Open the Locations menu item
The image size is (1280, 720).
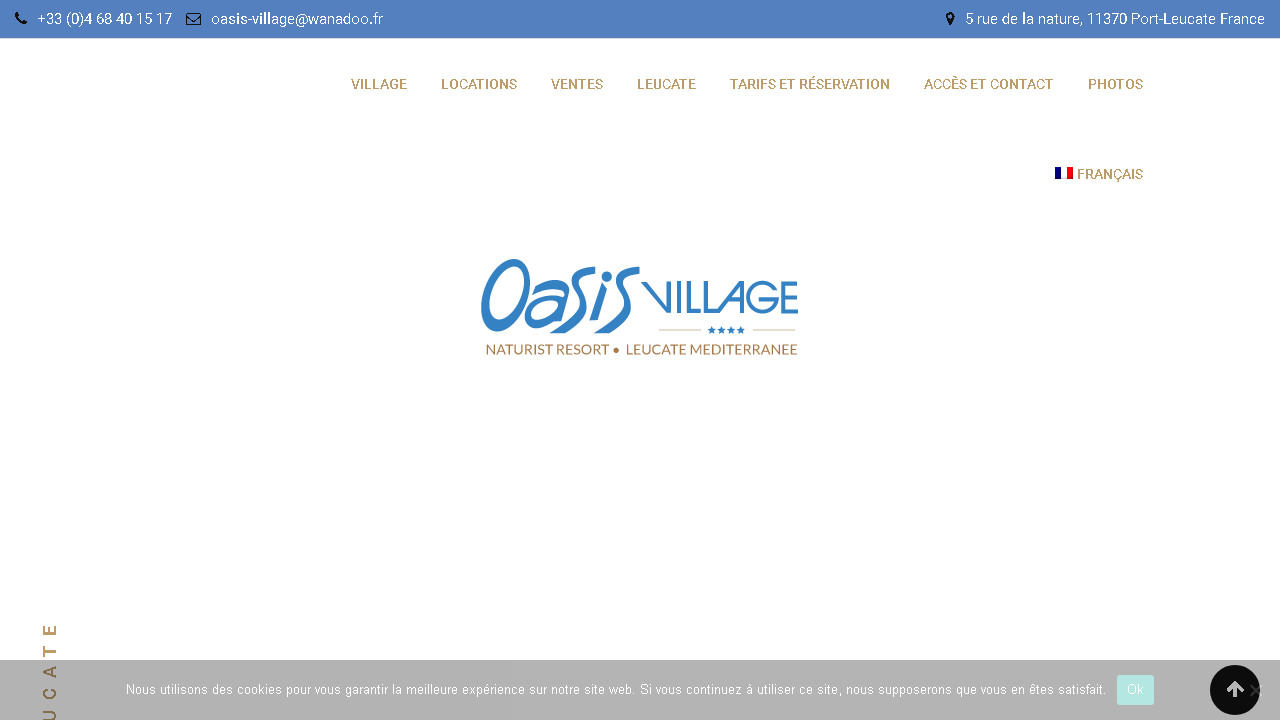click(x=479, y=84)
